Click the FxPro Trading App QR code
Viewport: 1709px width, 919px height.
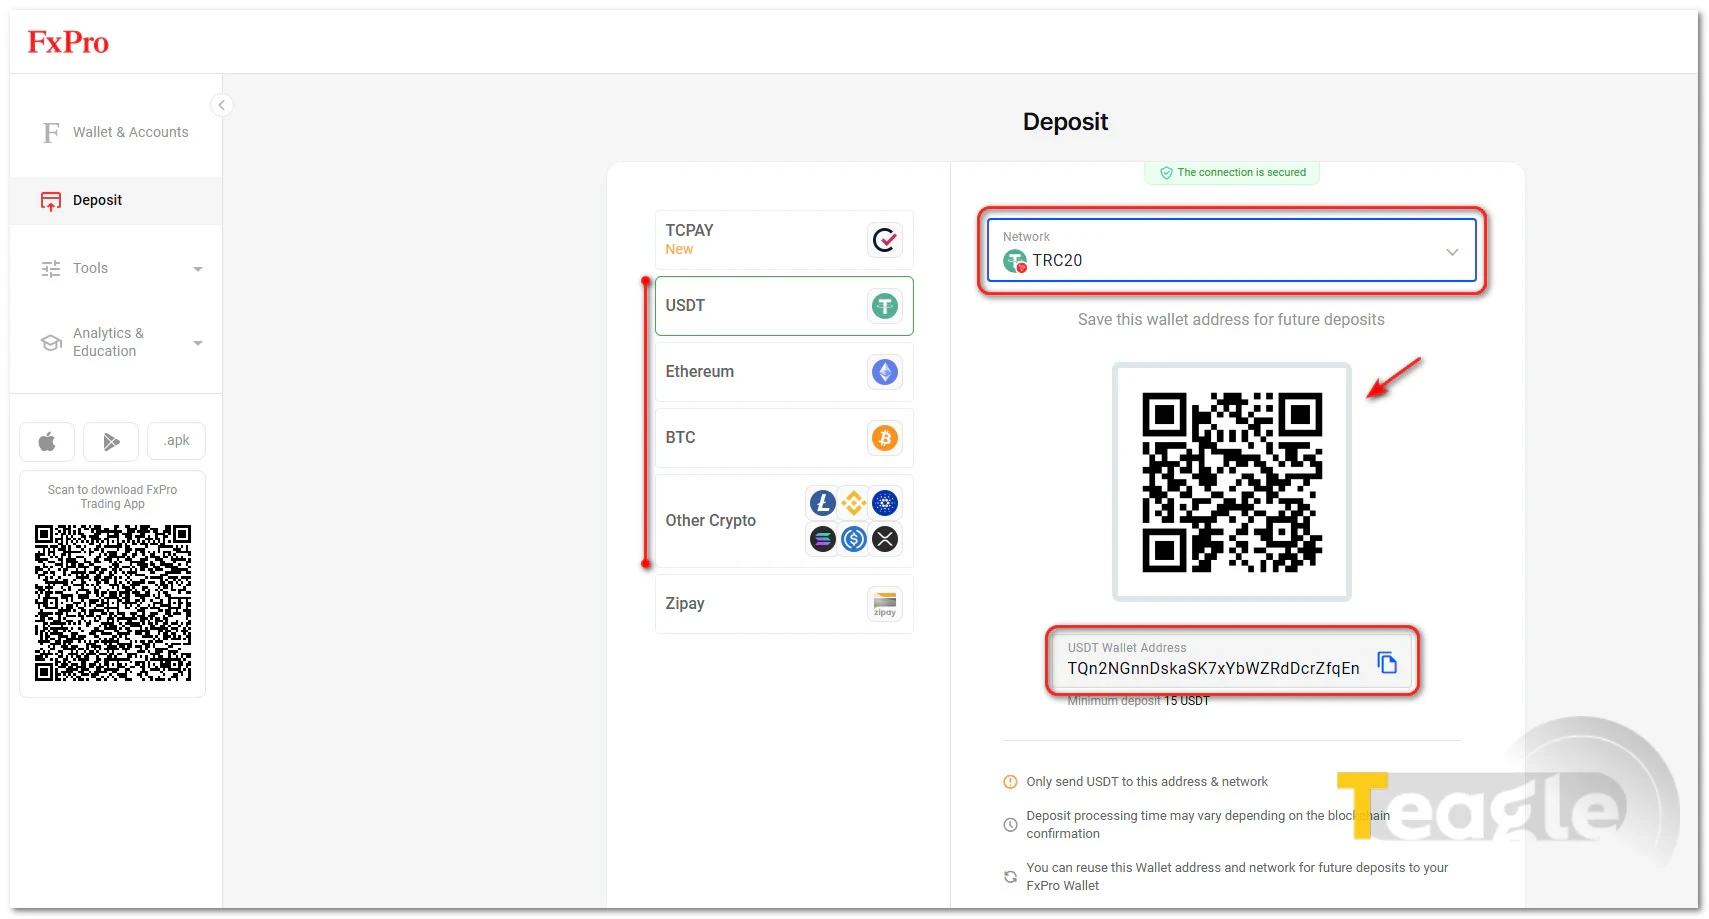[113, 603]
